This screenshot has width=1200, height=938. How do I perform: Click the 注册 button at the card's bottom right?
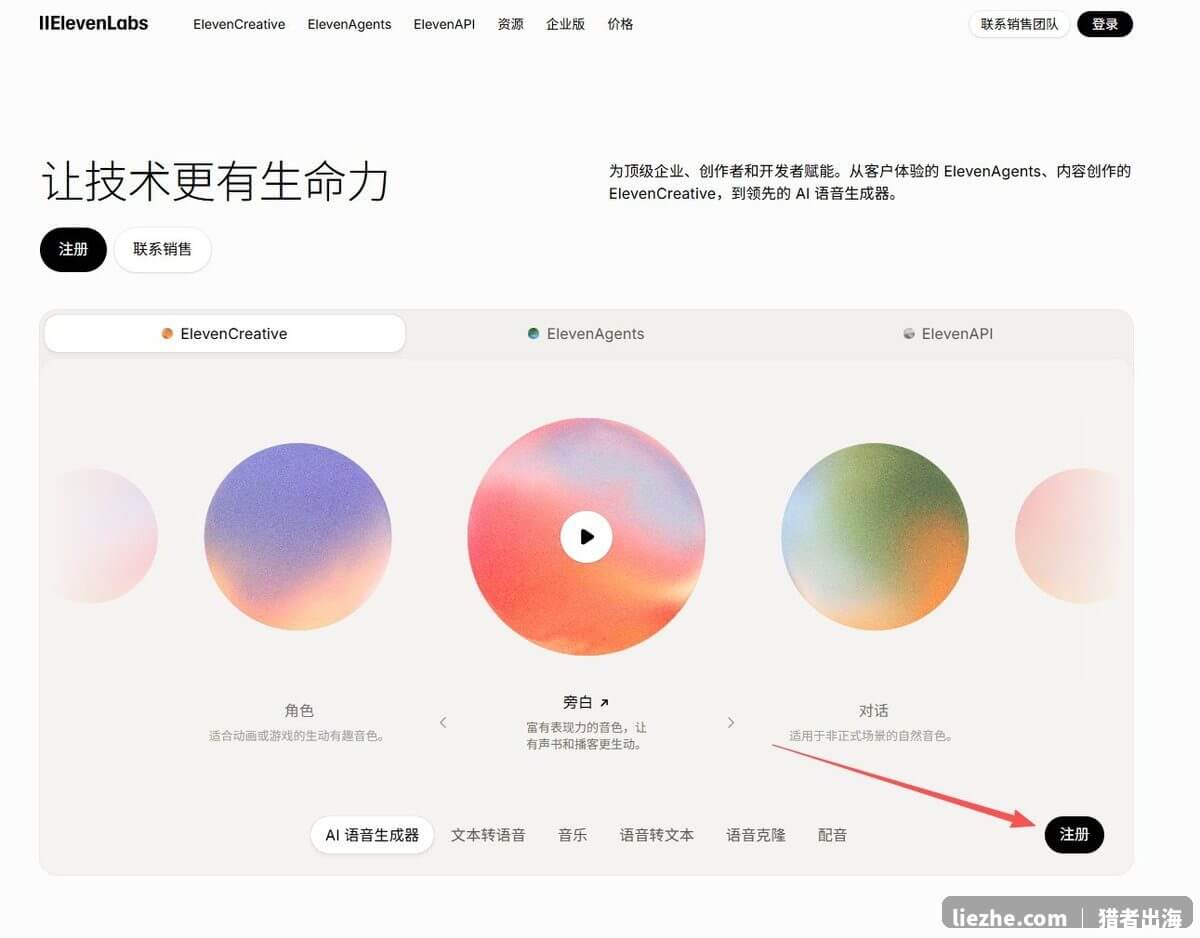1074,835
